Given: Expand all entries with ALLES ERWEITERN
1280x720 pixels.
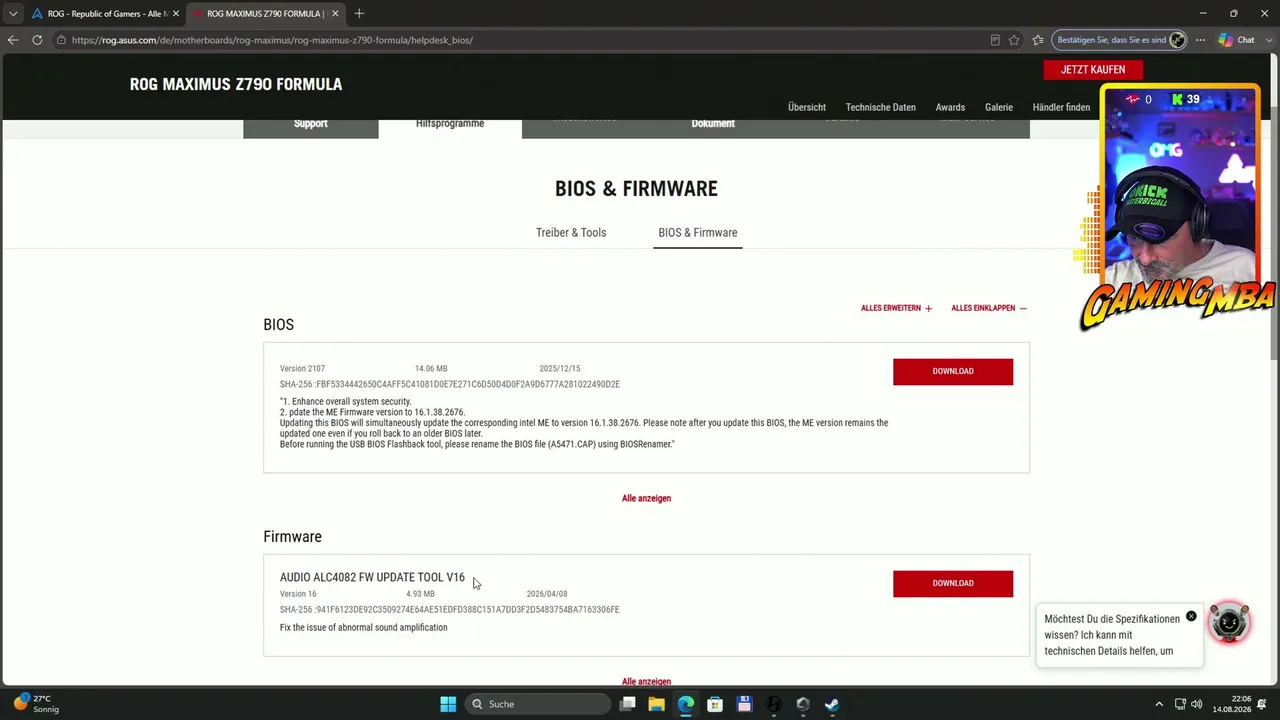Looking at the screenshot, I should click(x=896, y=308).
